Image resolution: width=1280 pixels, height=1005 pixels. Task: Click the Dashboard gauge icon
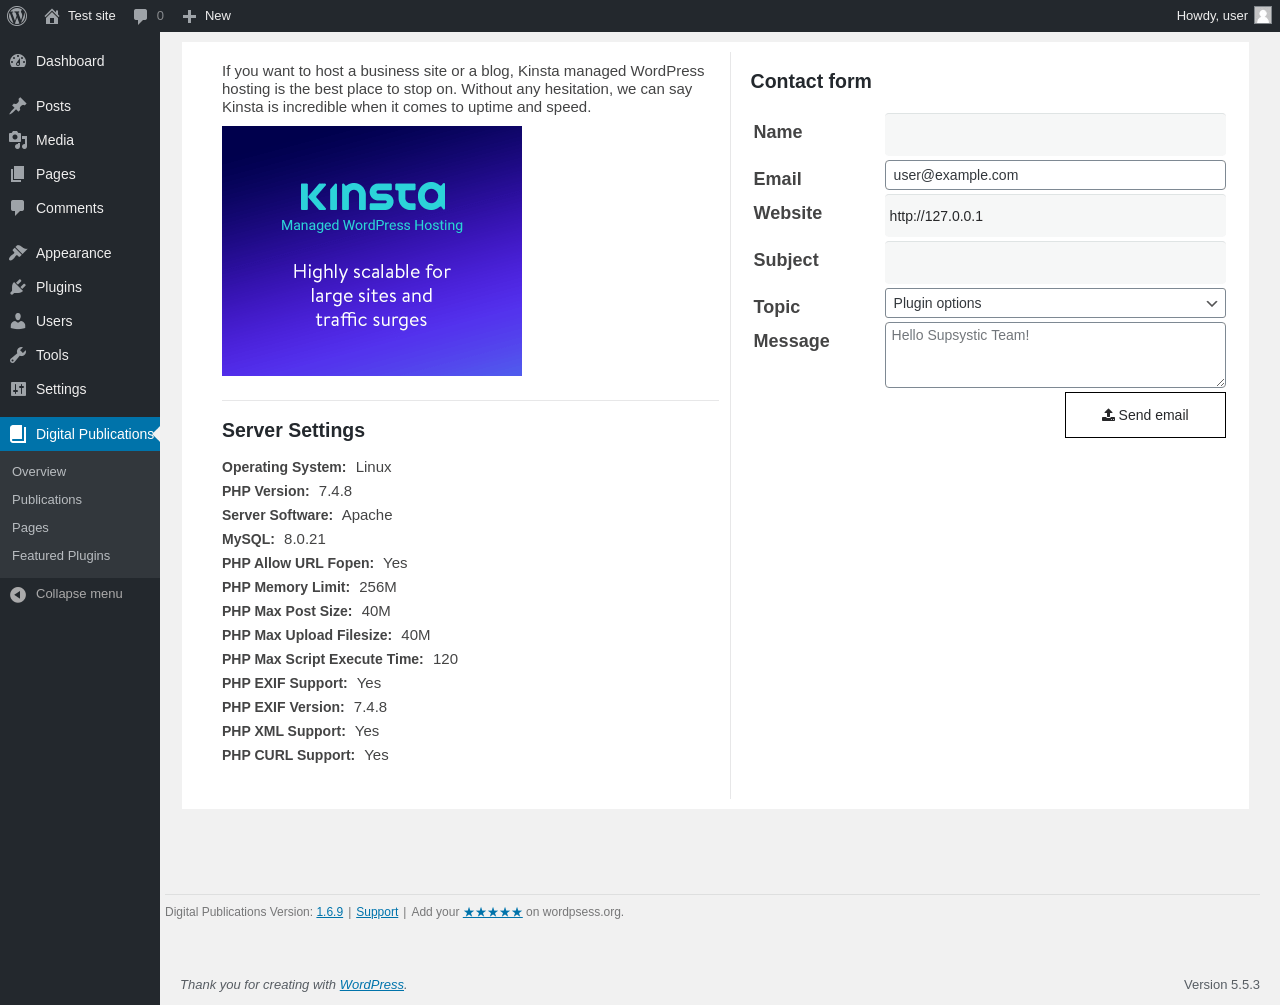pos(18,61)
